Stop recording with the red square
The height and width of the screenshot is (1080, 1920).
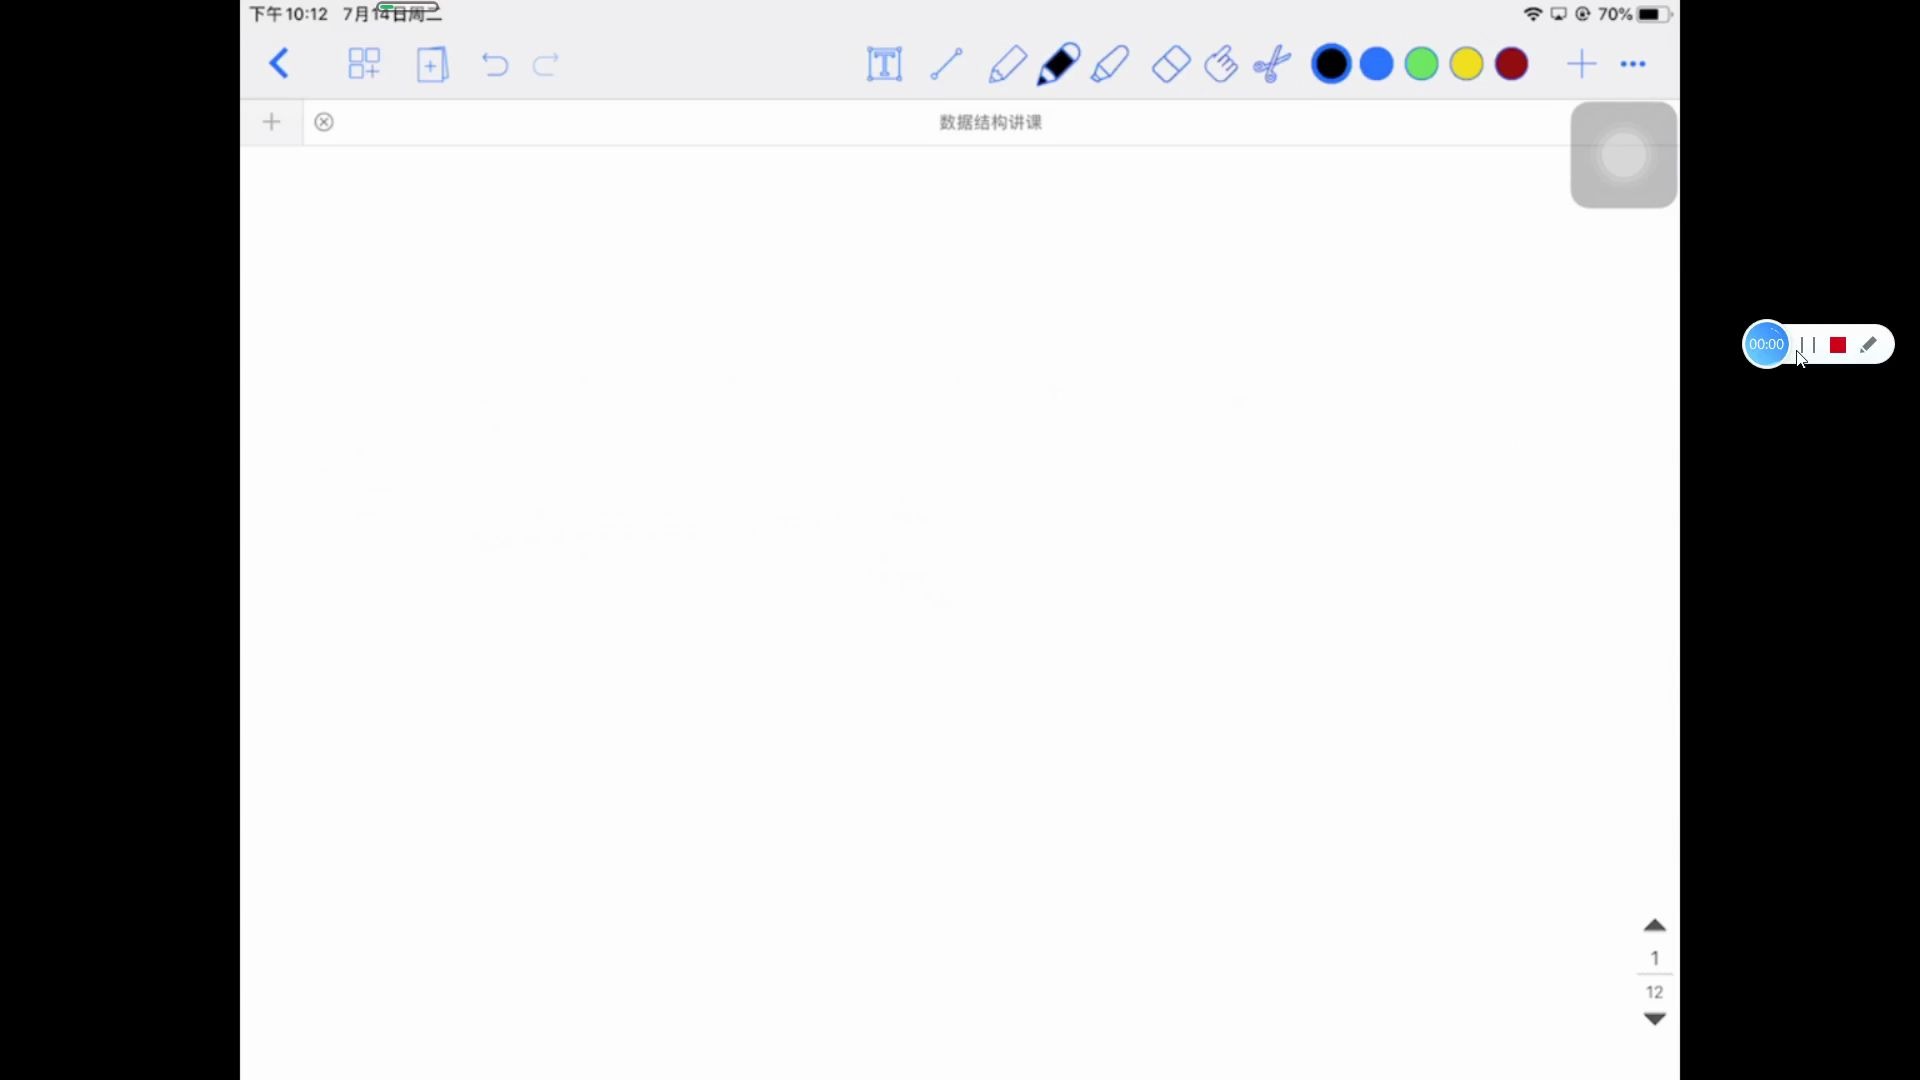1838,345
